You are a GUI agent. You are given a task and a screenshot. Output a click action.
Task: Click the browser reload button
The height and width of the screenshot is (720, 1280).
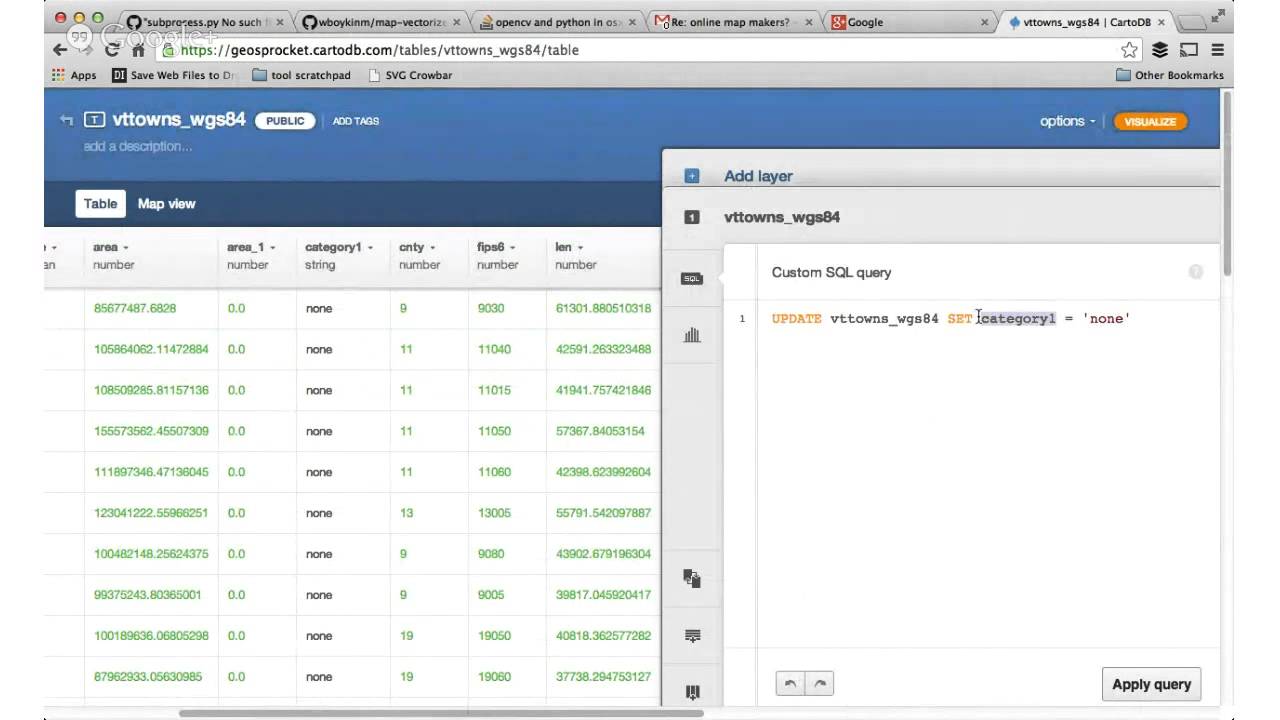112,50
